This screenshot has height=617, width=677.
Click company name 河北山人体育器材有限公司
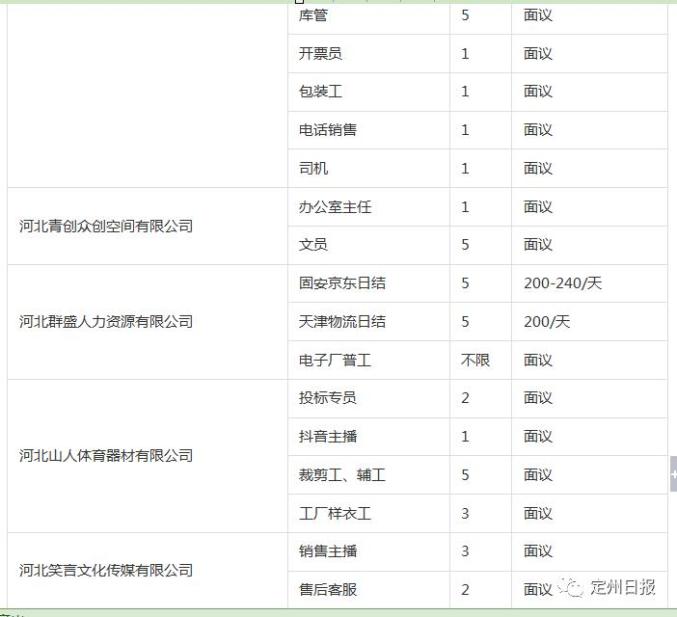coord(106,456)
